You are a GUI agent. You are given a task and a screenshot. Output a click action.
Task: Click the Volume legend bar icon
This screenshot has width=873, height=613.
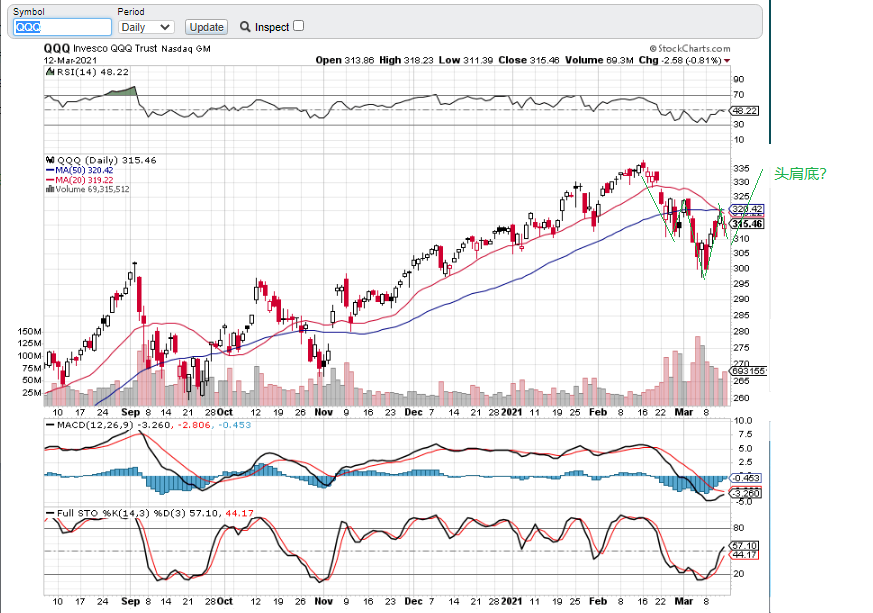coord(50,189)
